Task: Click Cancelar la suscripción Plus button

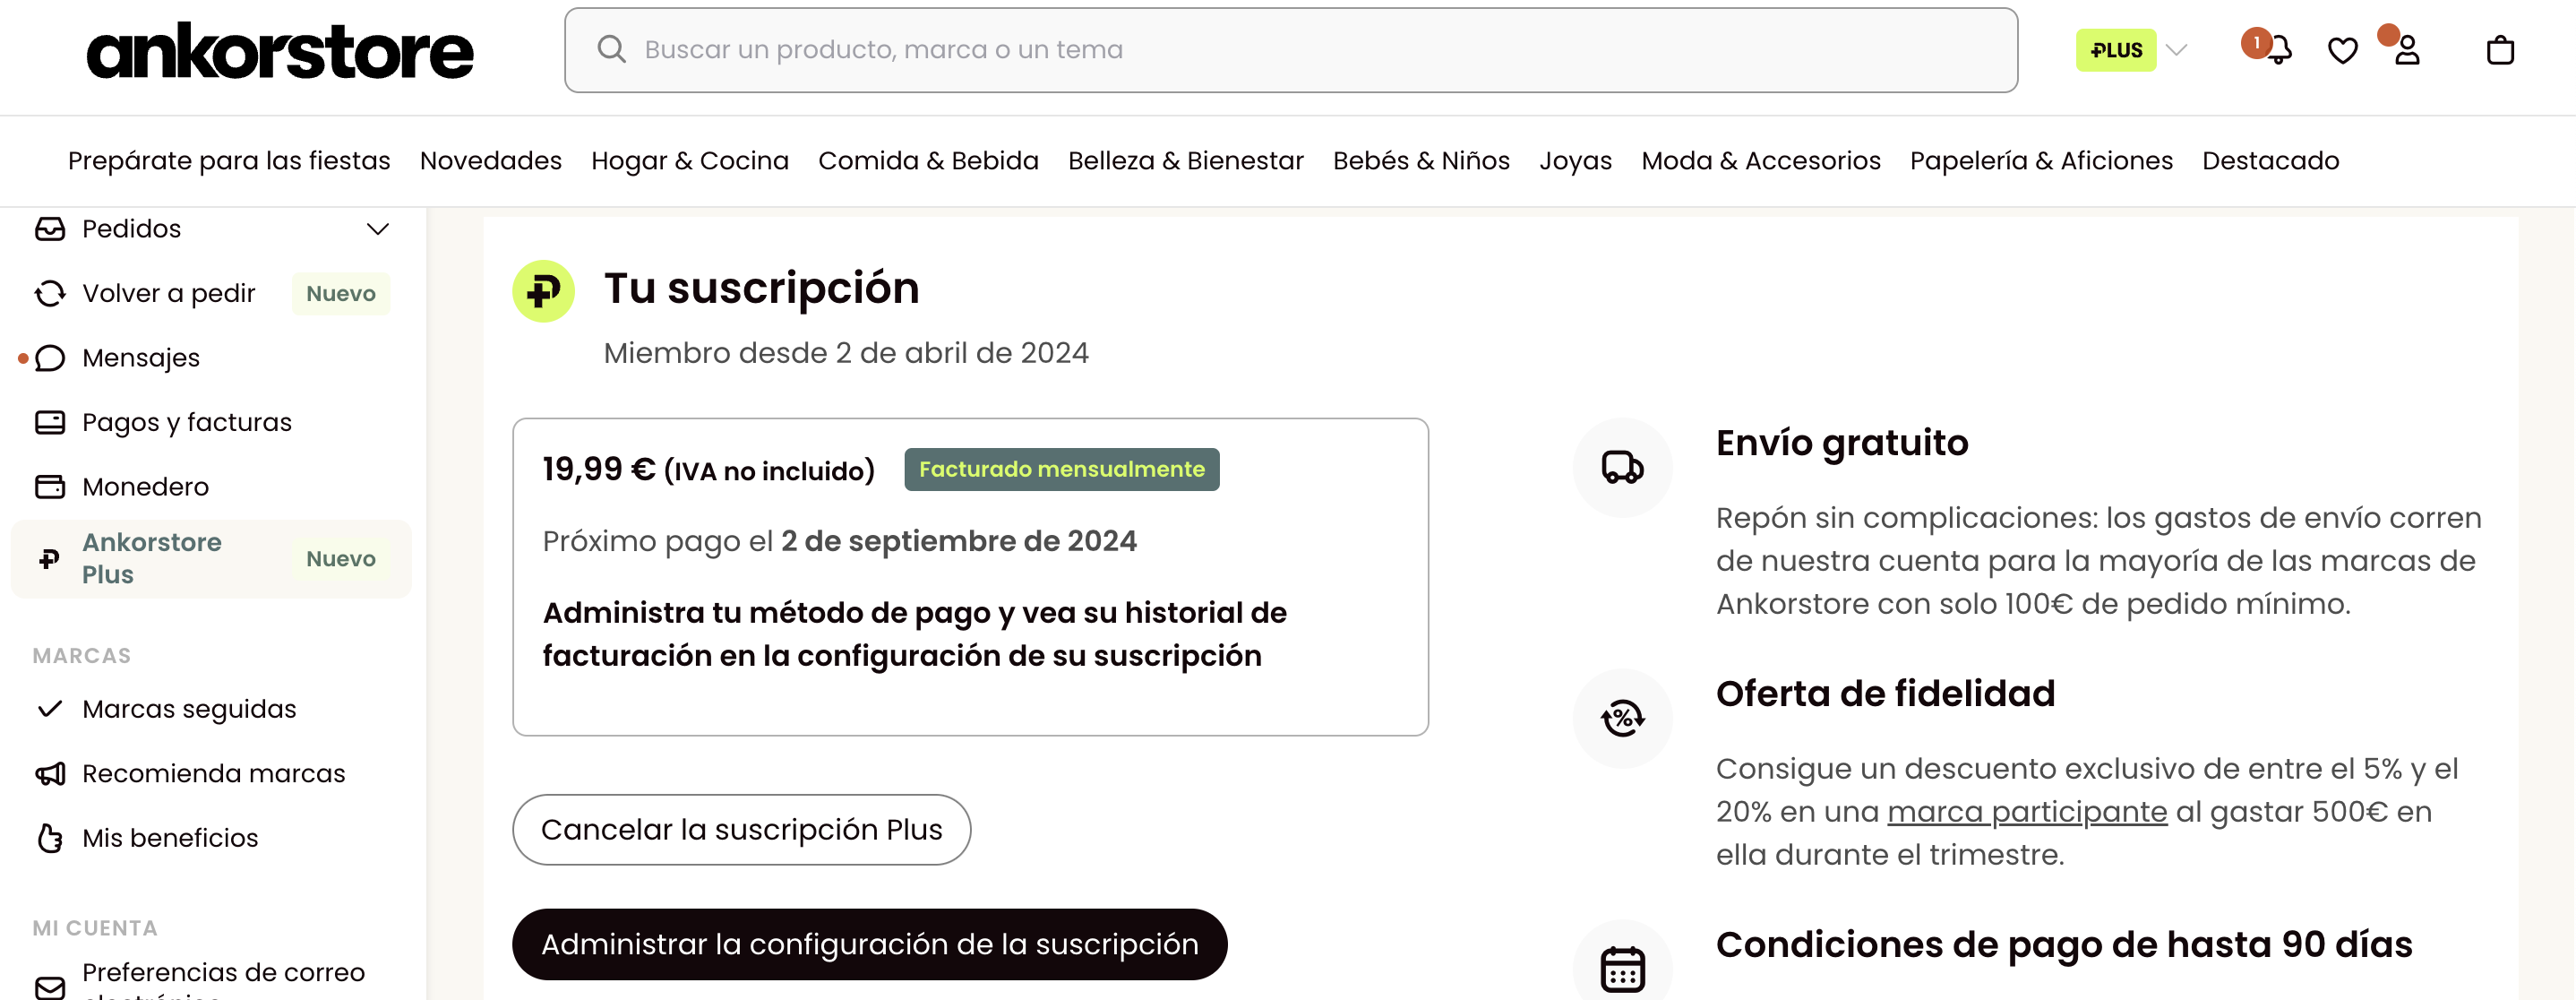Action: click(741, 829)
